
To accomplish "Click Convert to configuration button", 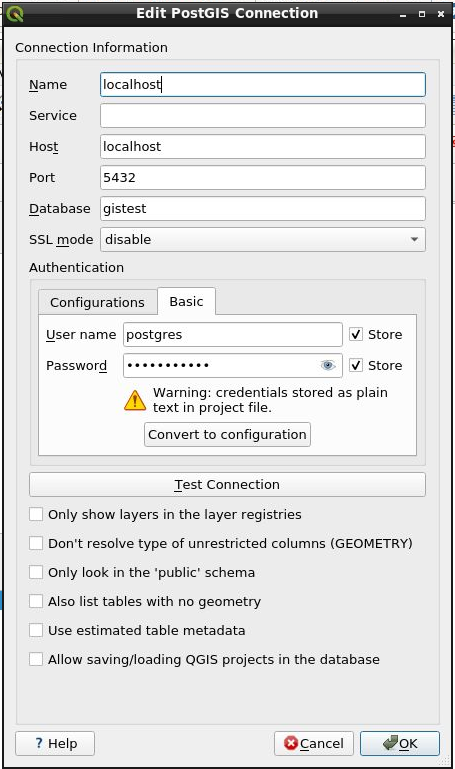I will 228,435.
